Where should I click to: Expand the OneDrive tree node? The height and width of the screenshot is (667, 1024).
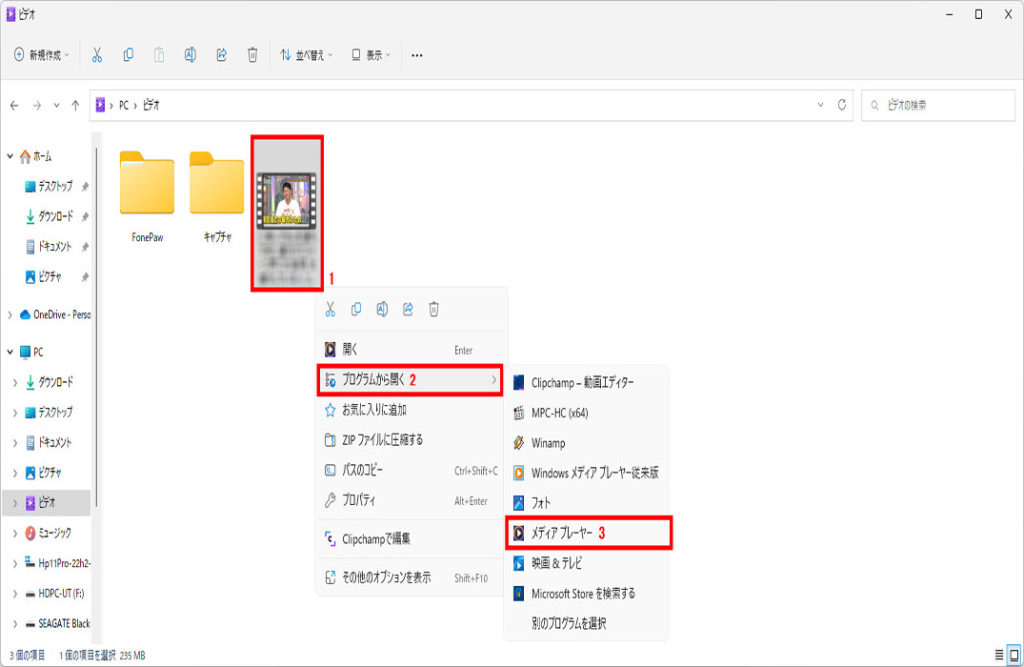coord(11,314)
